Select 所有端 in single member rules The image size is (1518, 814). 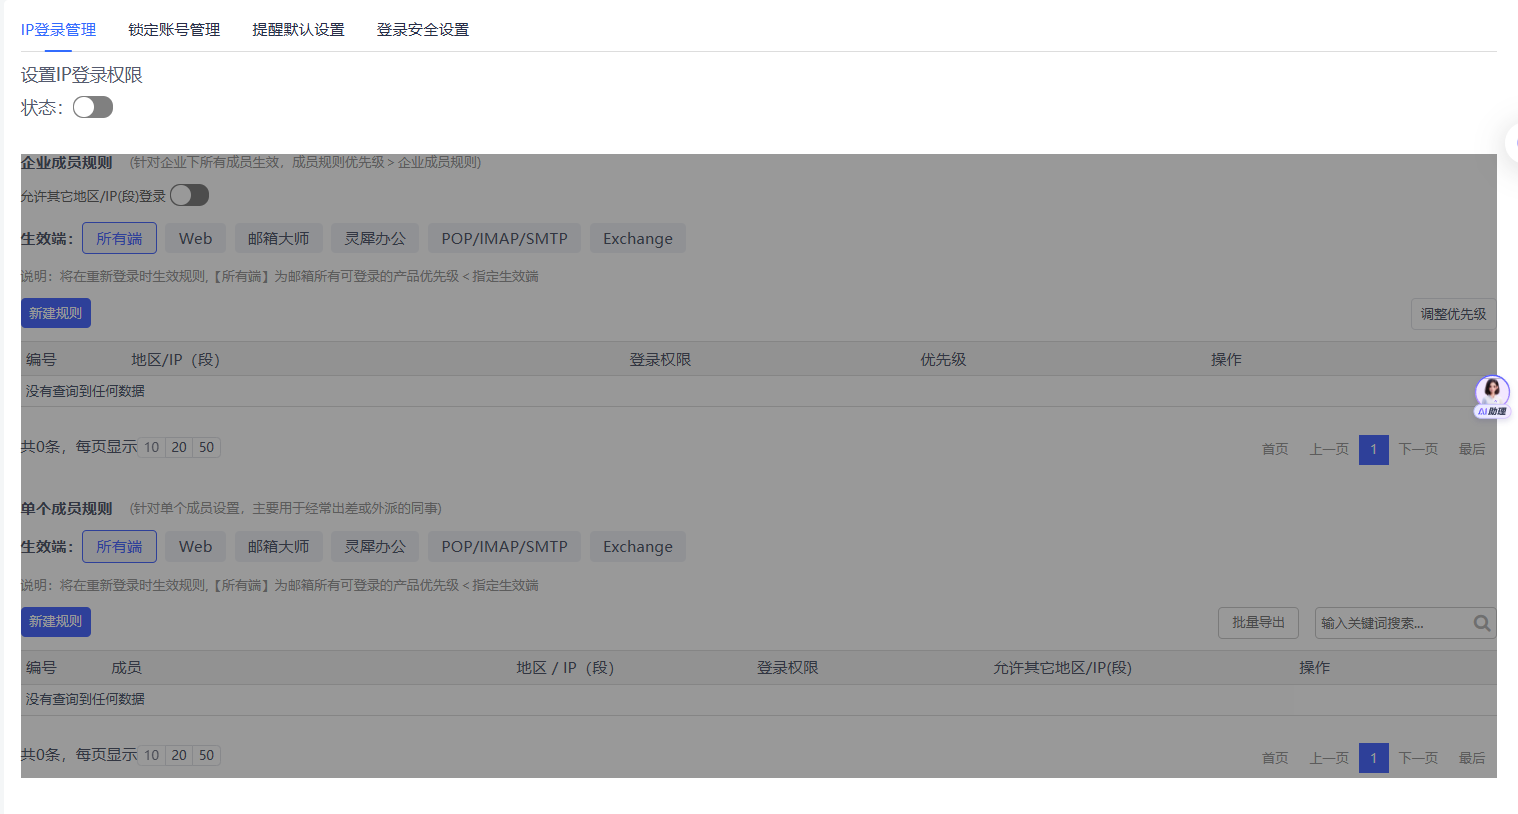[x=119, y=546]
